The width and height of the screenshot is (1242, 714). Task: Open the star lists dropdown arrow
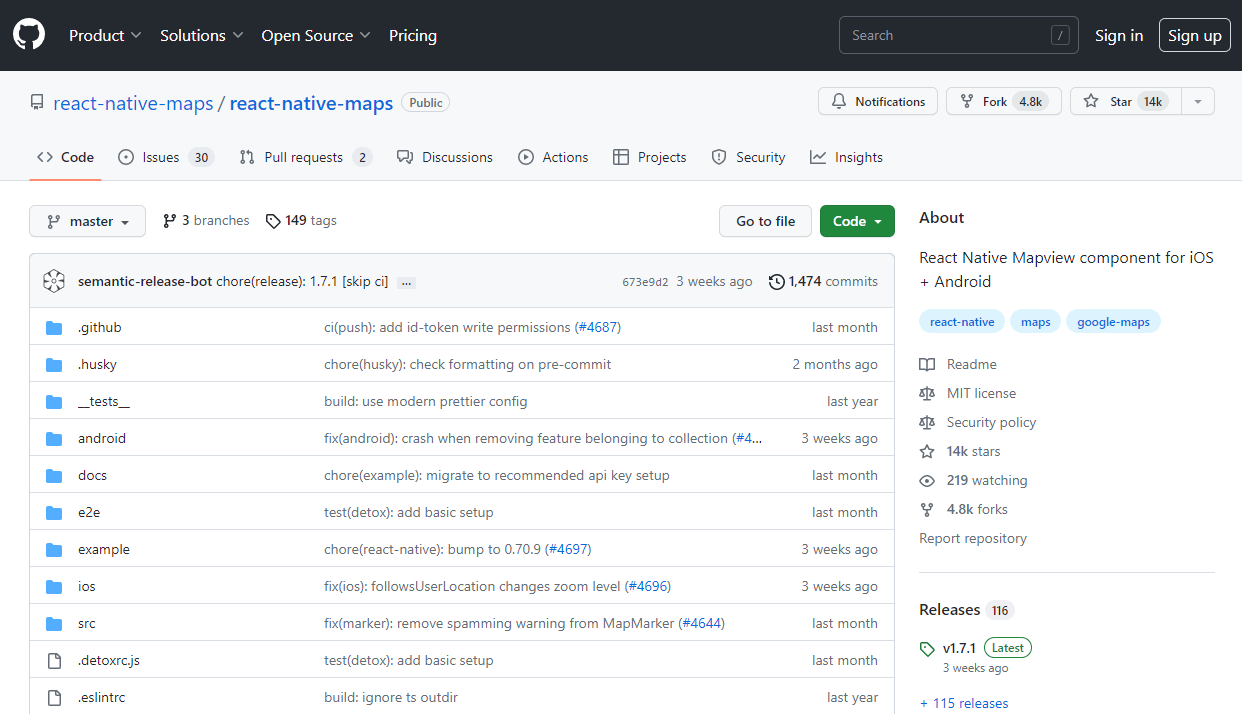pyautogui.click(x=1198, y=102)
